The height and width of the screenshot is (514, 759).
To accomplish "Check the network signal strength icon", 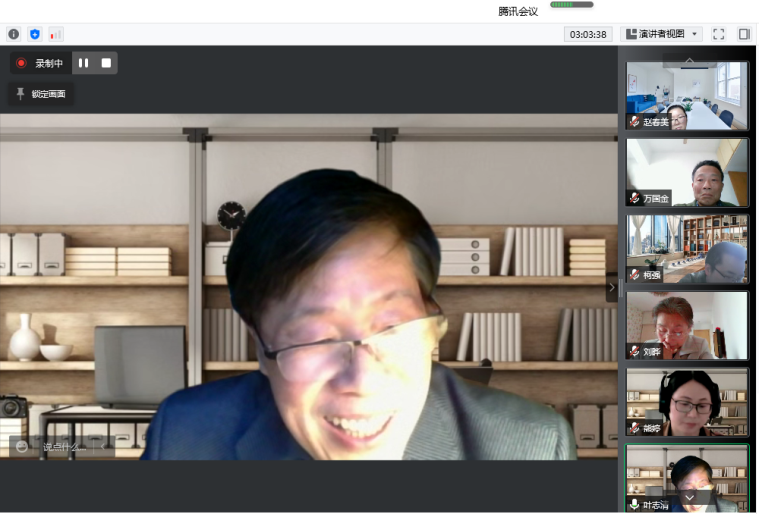I will [55, 34].
